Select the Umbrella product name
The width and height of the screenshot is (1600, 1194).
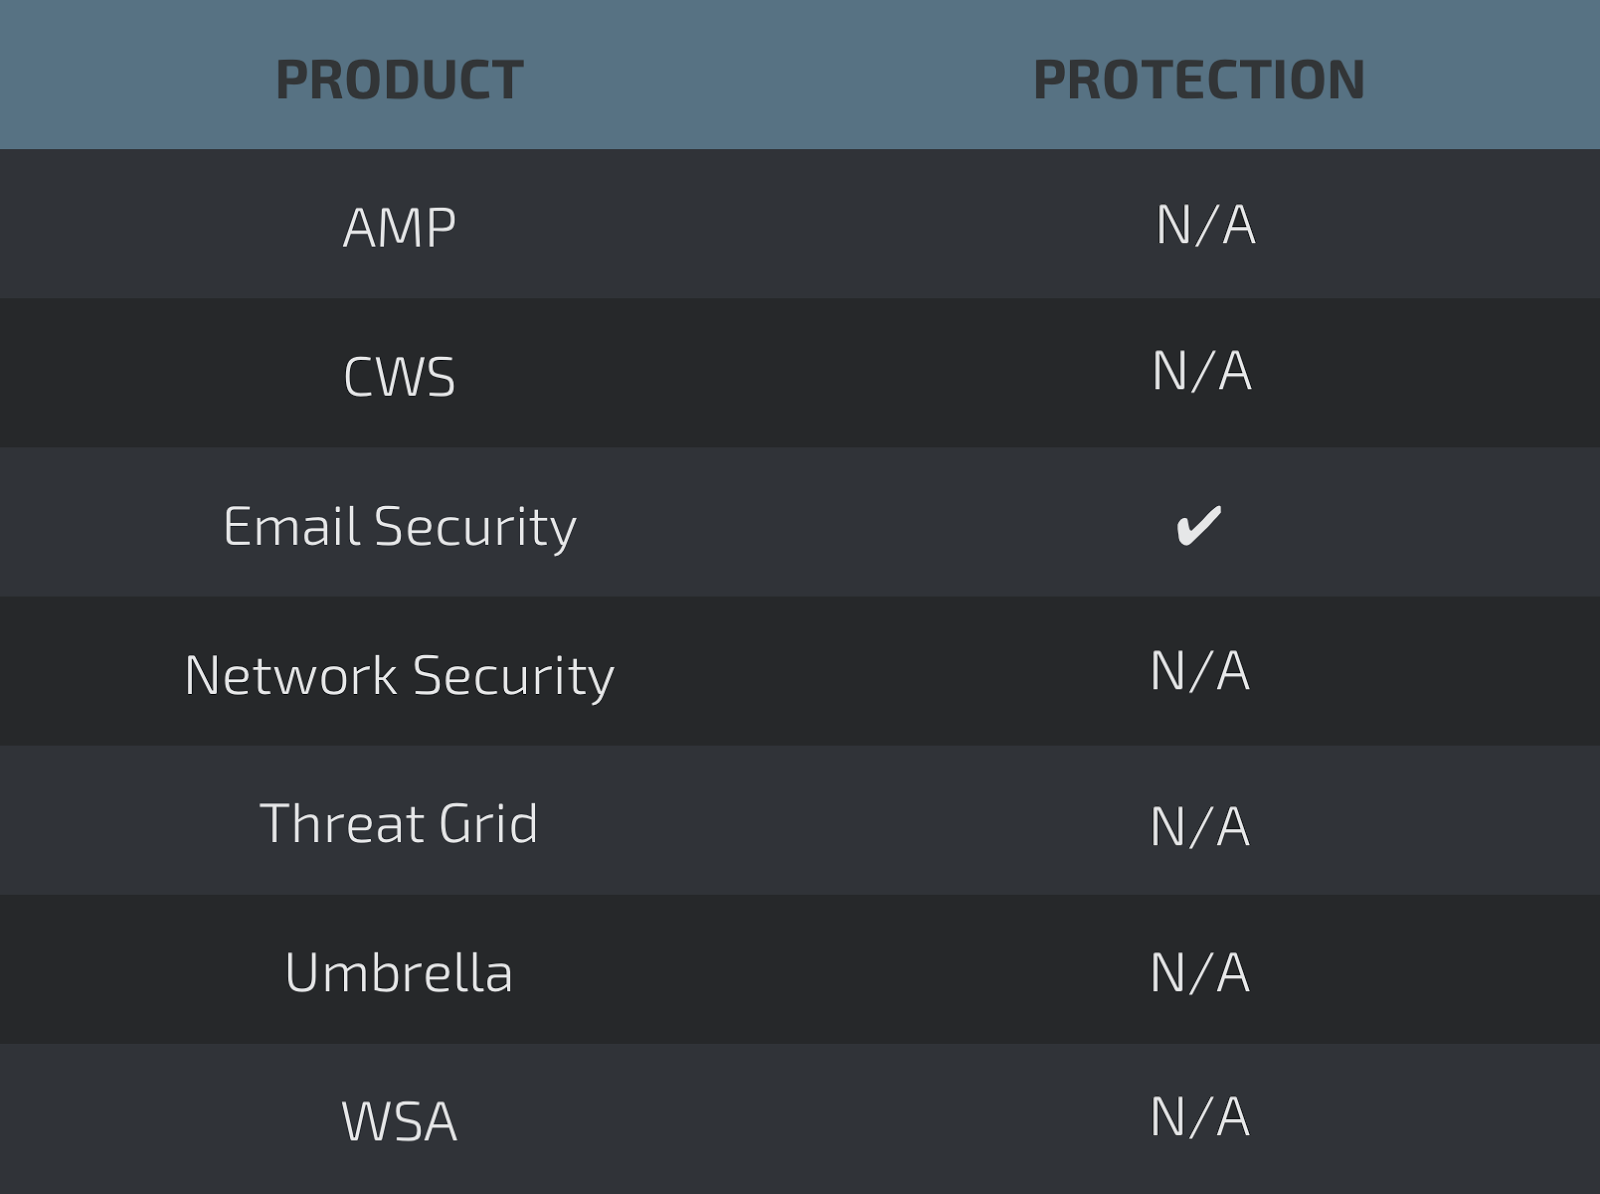pyautogui.click(x=399, y=972)
